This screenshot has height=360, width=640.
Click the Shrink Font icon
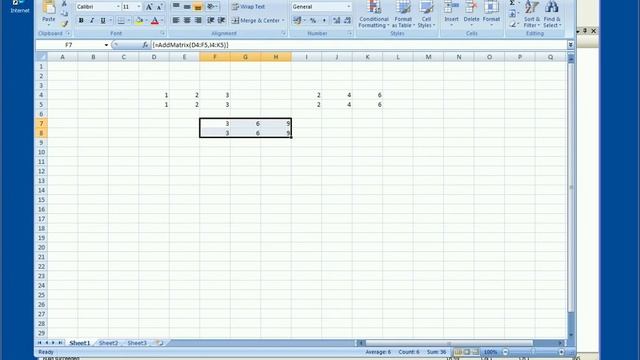click(160, 7)
